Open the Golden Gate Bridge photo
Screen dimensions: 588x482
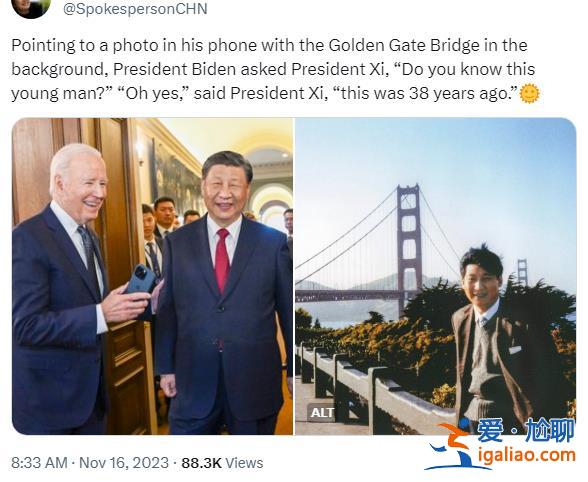[x=436, y=276]
